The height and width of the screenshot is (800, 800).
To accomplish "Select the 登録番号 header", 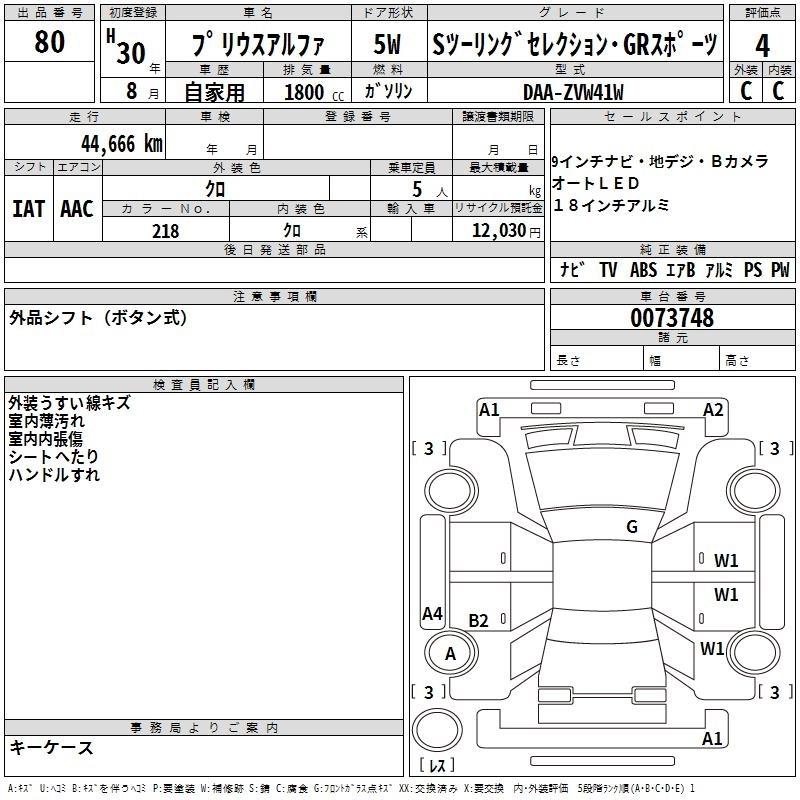I will point(358,117).
